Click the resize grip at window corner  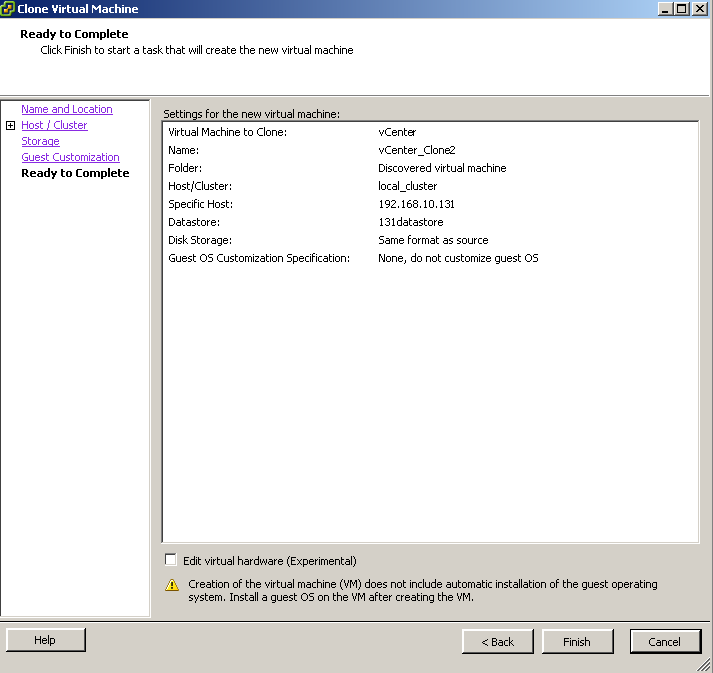704,665
